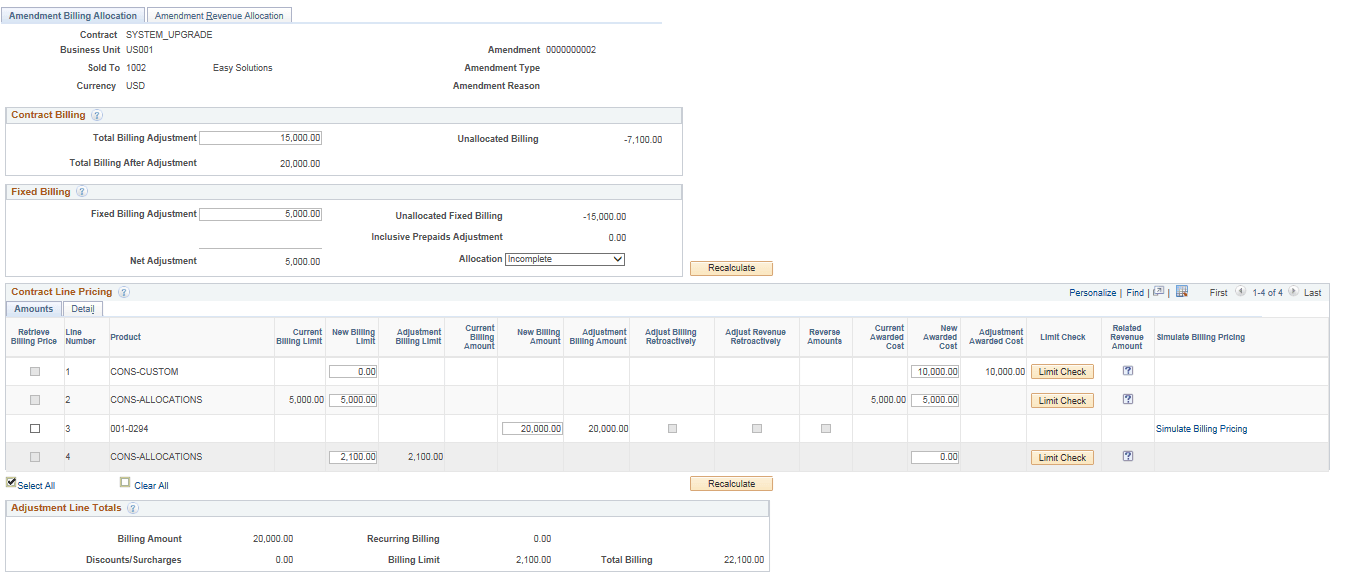This screenshot has width=1356, height=580.
Task: Jump to the last contract line page
Action: pos(1313,292)
